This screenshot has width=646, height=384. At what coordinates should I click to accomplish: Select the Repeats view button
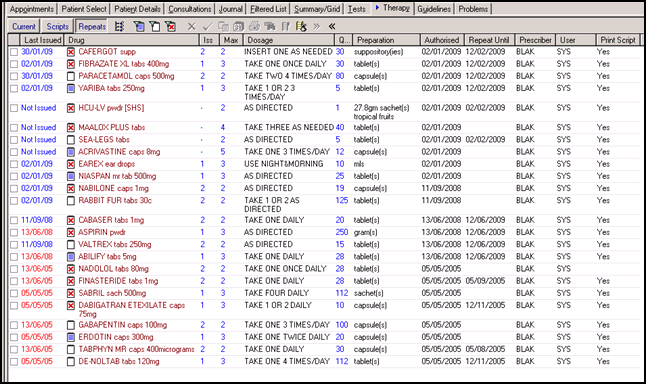[x=92, y=26]
